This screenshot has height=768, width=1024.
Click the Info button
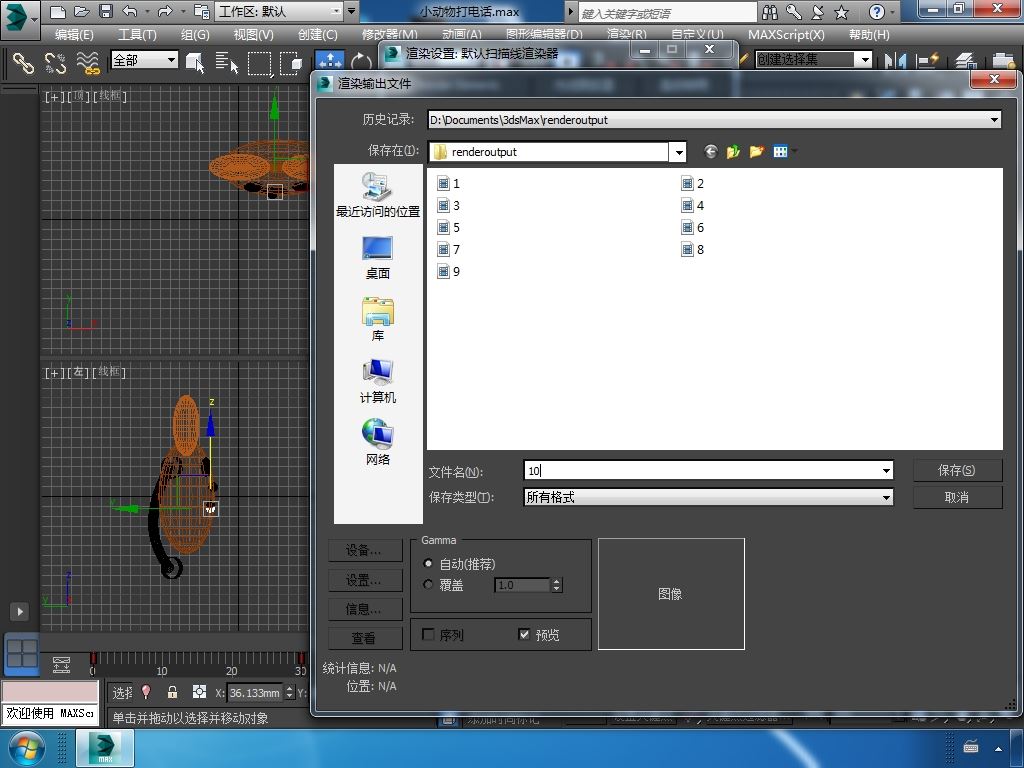click(x=365, y=609)
